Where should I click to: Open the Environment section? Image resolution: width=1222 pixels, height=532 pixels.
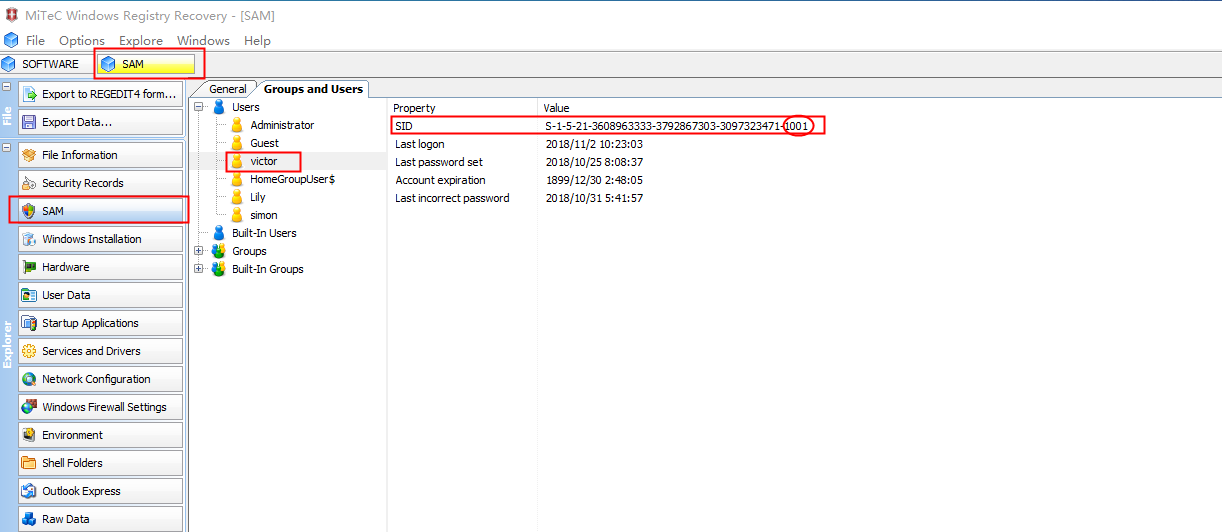[100, 435]
